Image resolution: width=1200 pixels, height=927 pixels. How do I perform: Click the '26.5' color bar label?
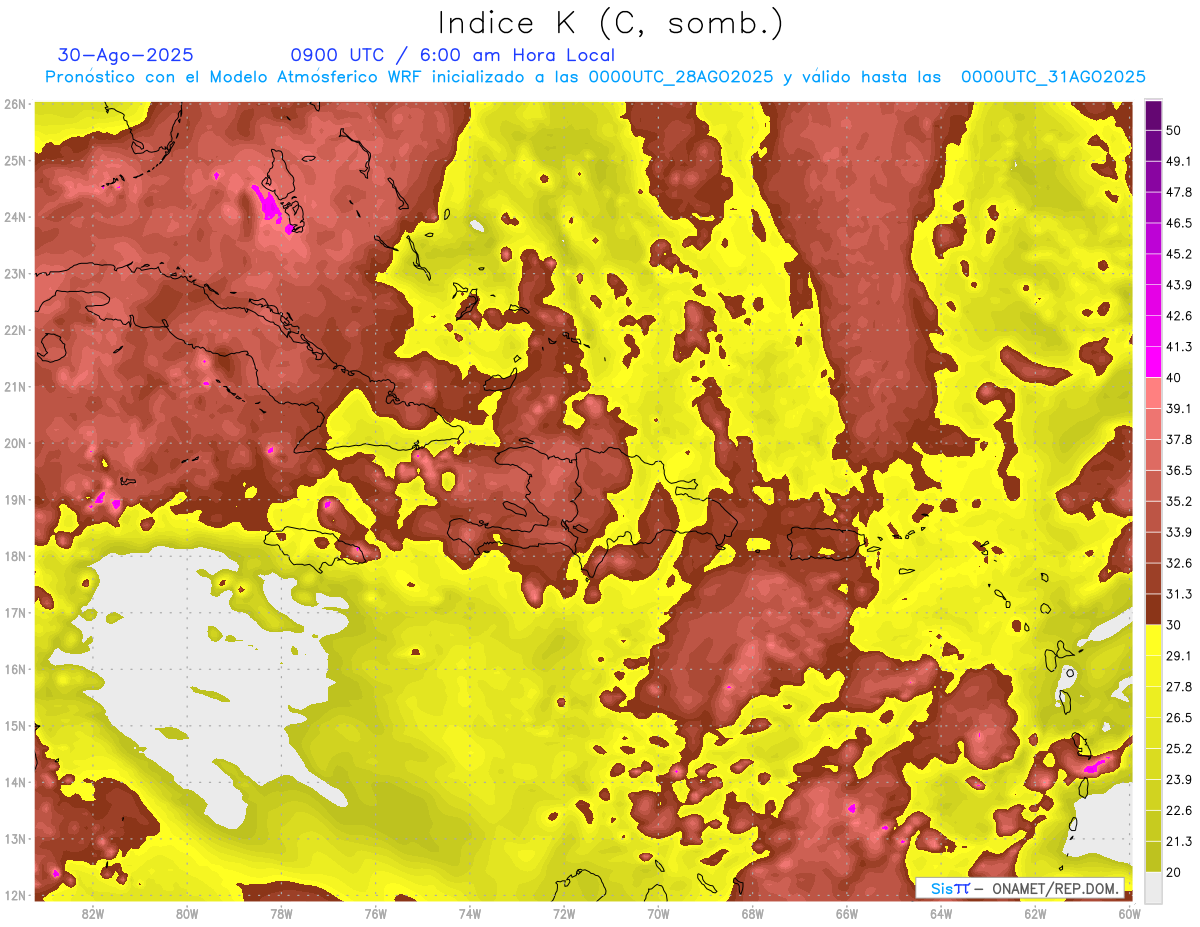(x=1178, y=718)
